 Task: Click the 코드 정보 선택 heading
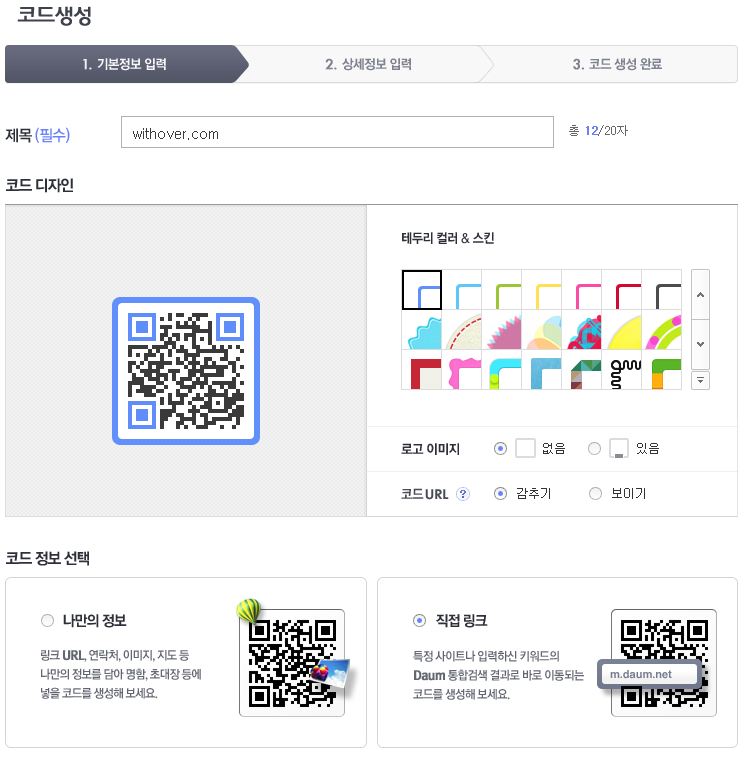(47, 558)
